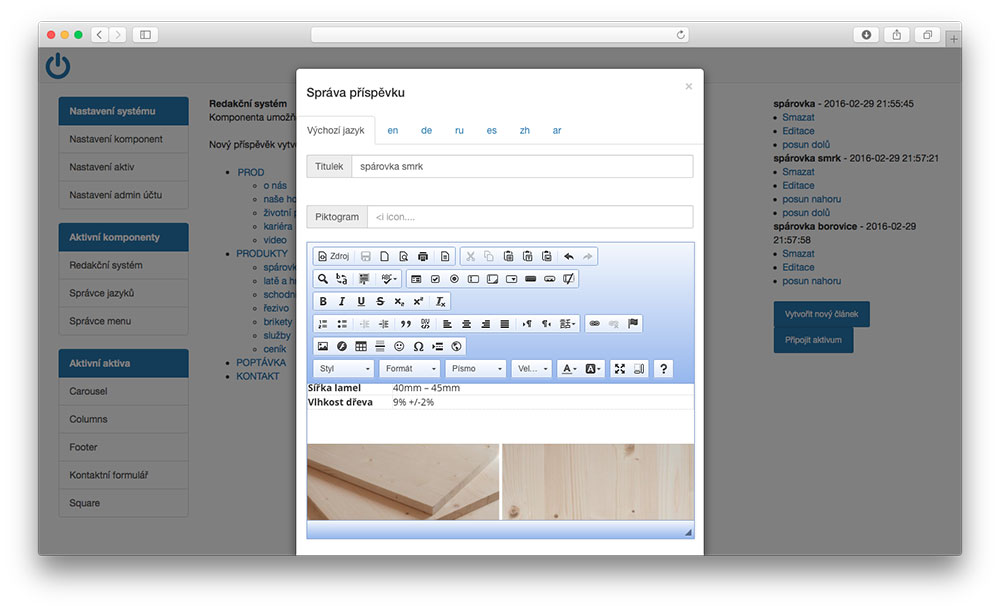Click the Titulek input field
This screenshot has height=610, width=1000.
521,166
